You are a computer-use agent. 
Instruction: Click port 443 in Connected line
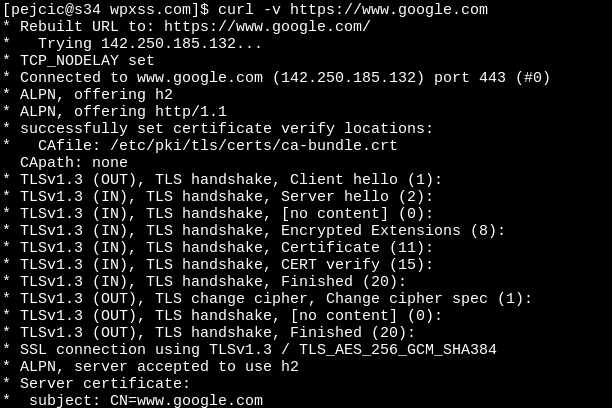point(470,77)
